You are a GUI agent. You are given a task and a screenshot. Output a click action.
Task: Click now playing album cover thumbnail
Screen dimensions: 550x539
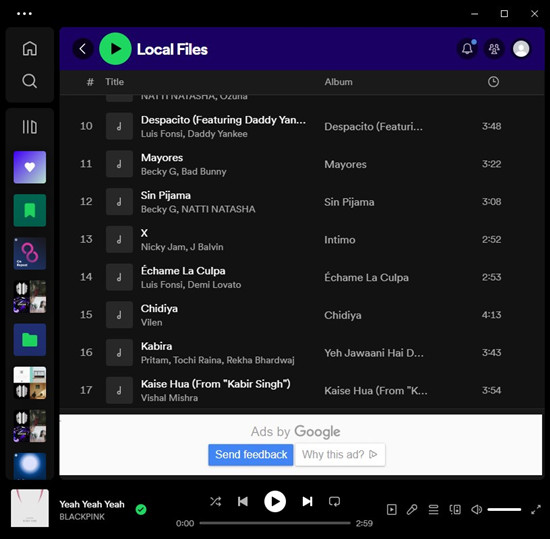point(30,508)
